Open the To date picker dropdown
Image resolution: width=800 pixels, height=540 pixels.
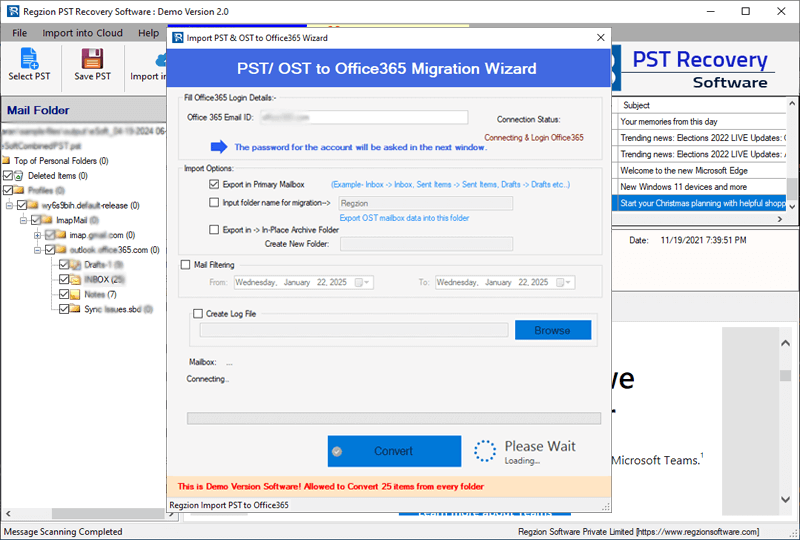point(569,283)
